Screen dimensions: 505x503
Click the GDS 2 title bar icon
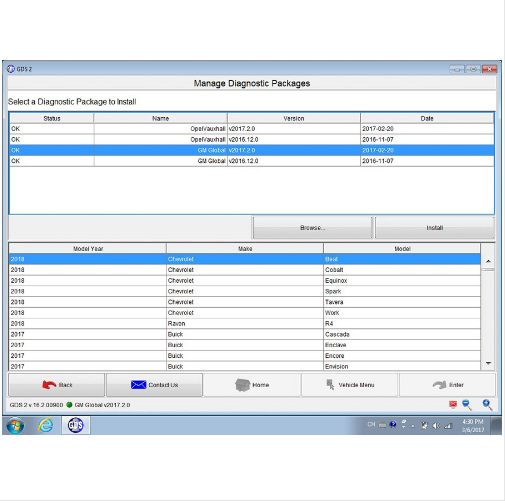(x=11, y=69)
